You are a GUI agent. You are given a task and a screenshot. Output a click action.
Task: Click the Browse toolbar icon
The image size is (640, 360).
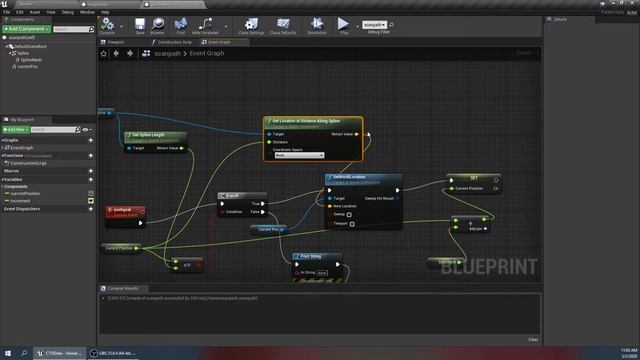pos(158,24)
